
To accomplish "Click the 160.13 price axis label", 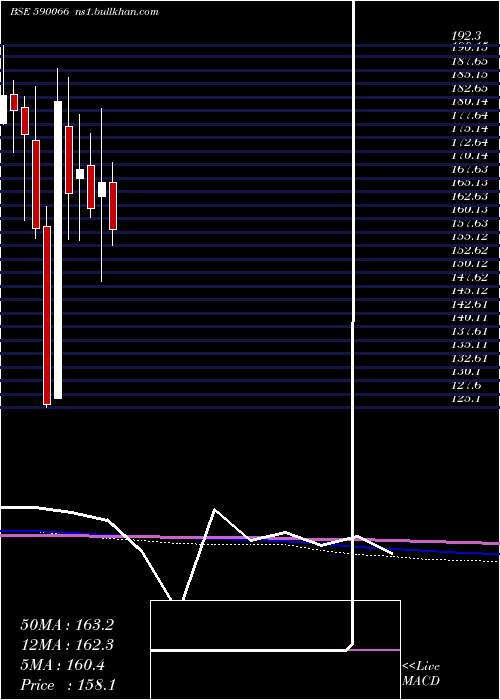I will [x=469, y=209].
